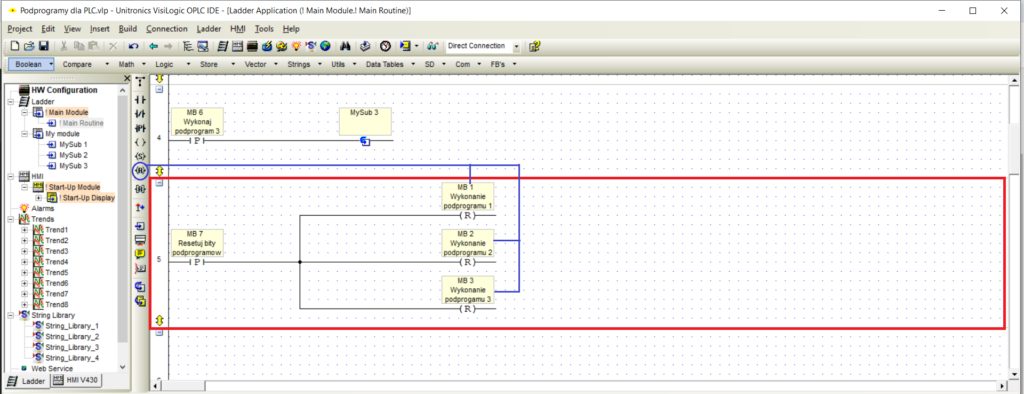Image resolution: width=1024 pixels, height=394 pixels.
Task: Click the binoculars Find icon
Action: click(345, 46)
